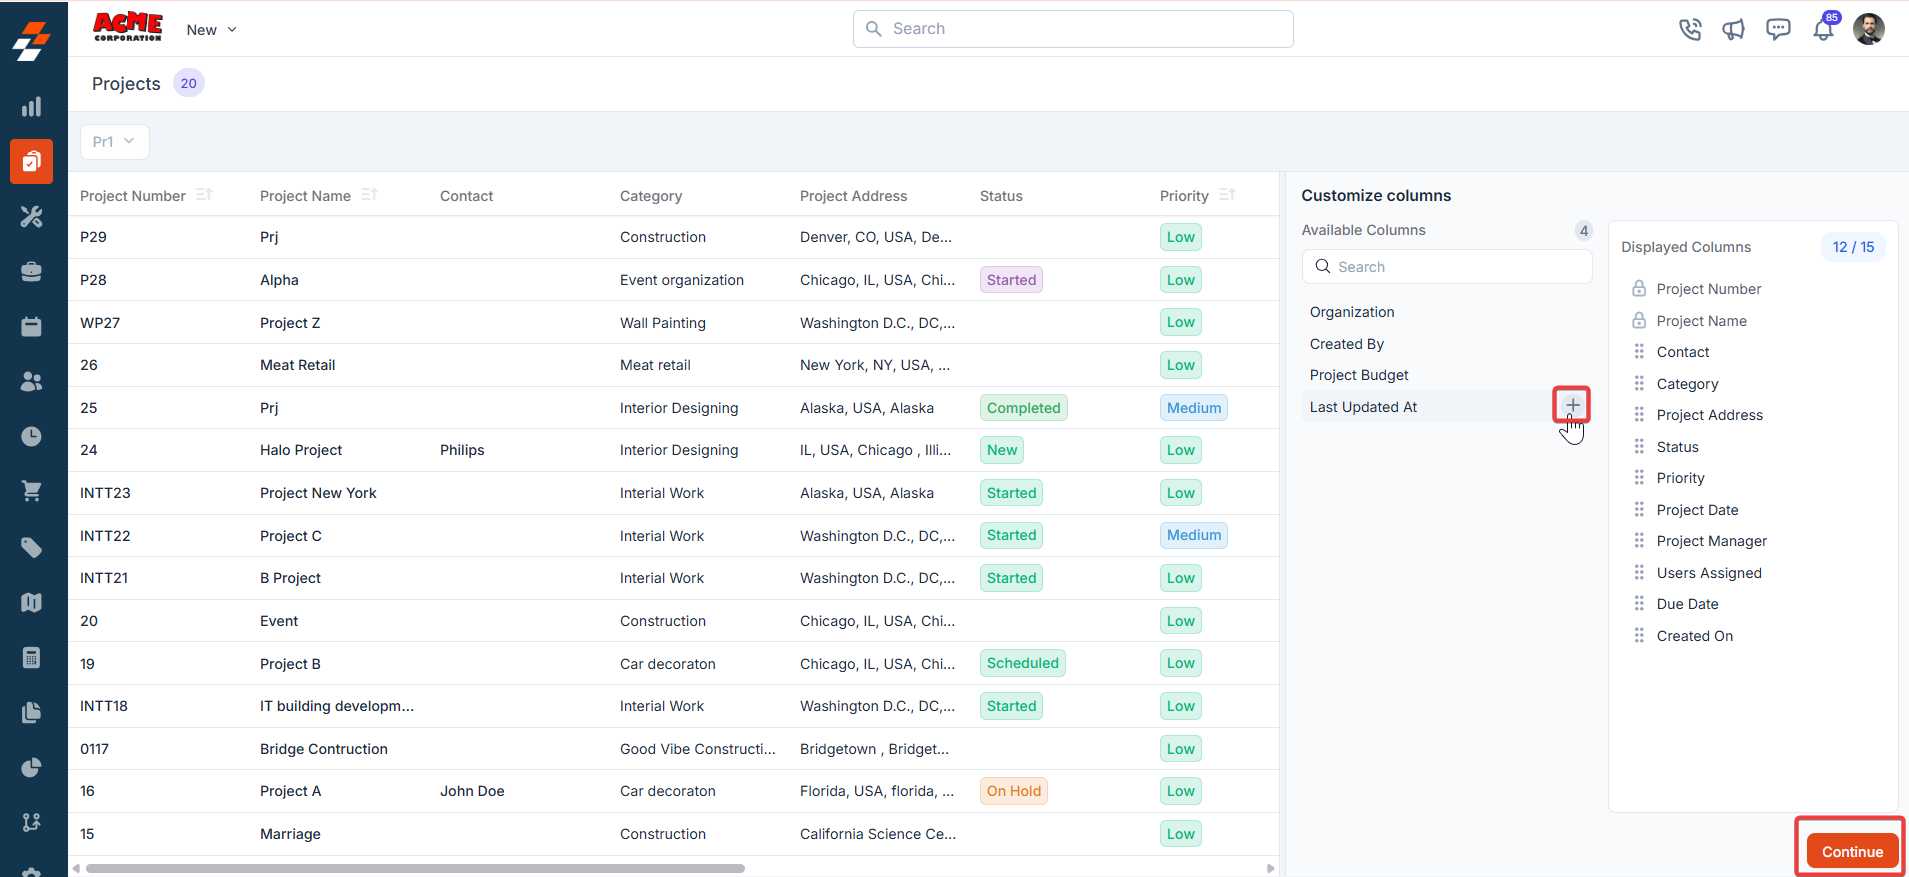Click the top Search bar

[1073, 29]
